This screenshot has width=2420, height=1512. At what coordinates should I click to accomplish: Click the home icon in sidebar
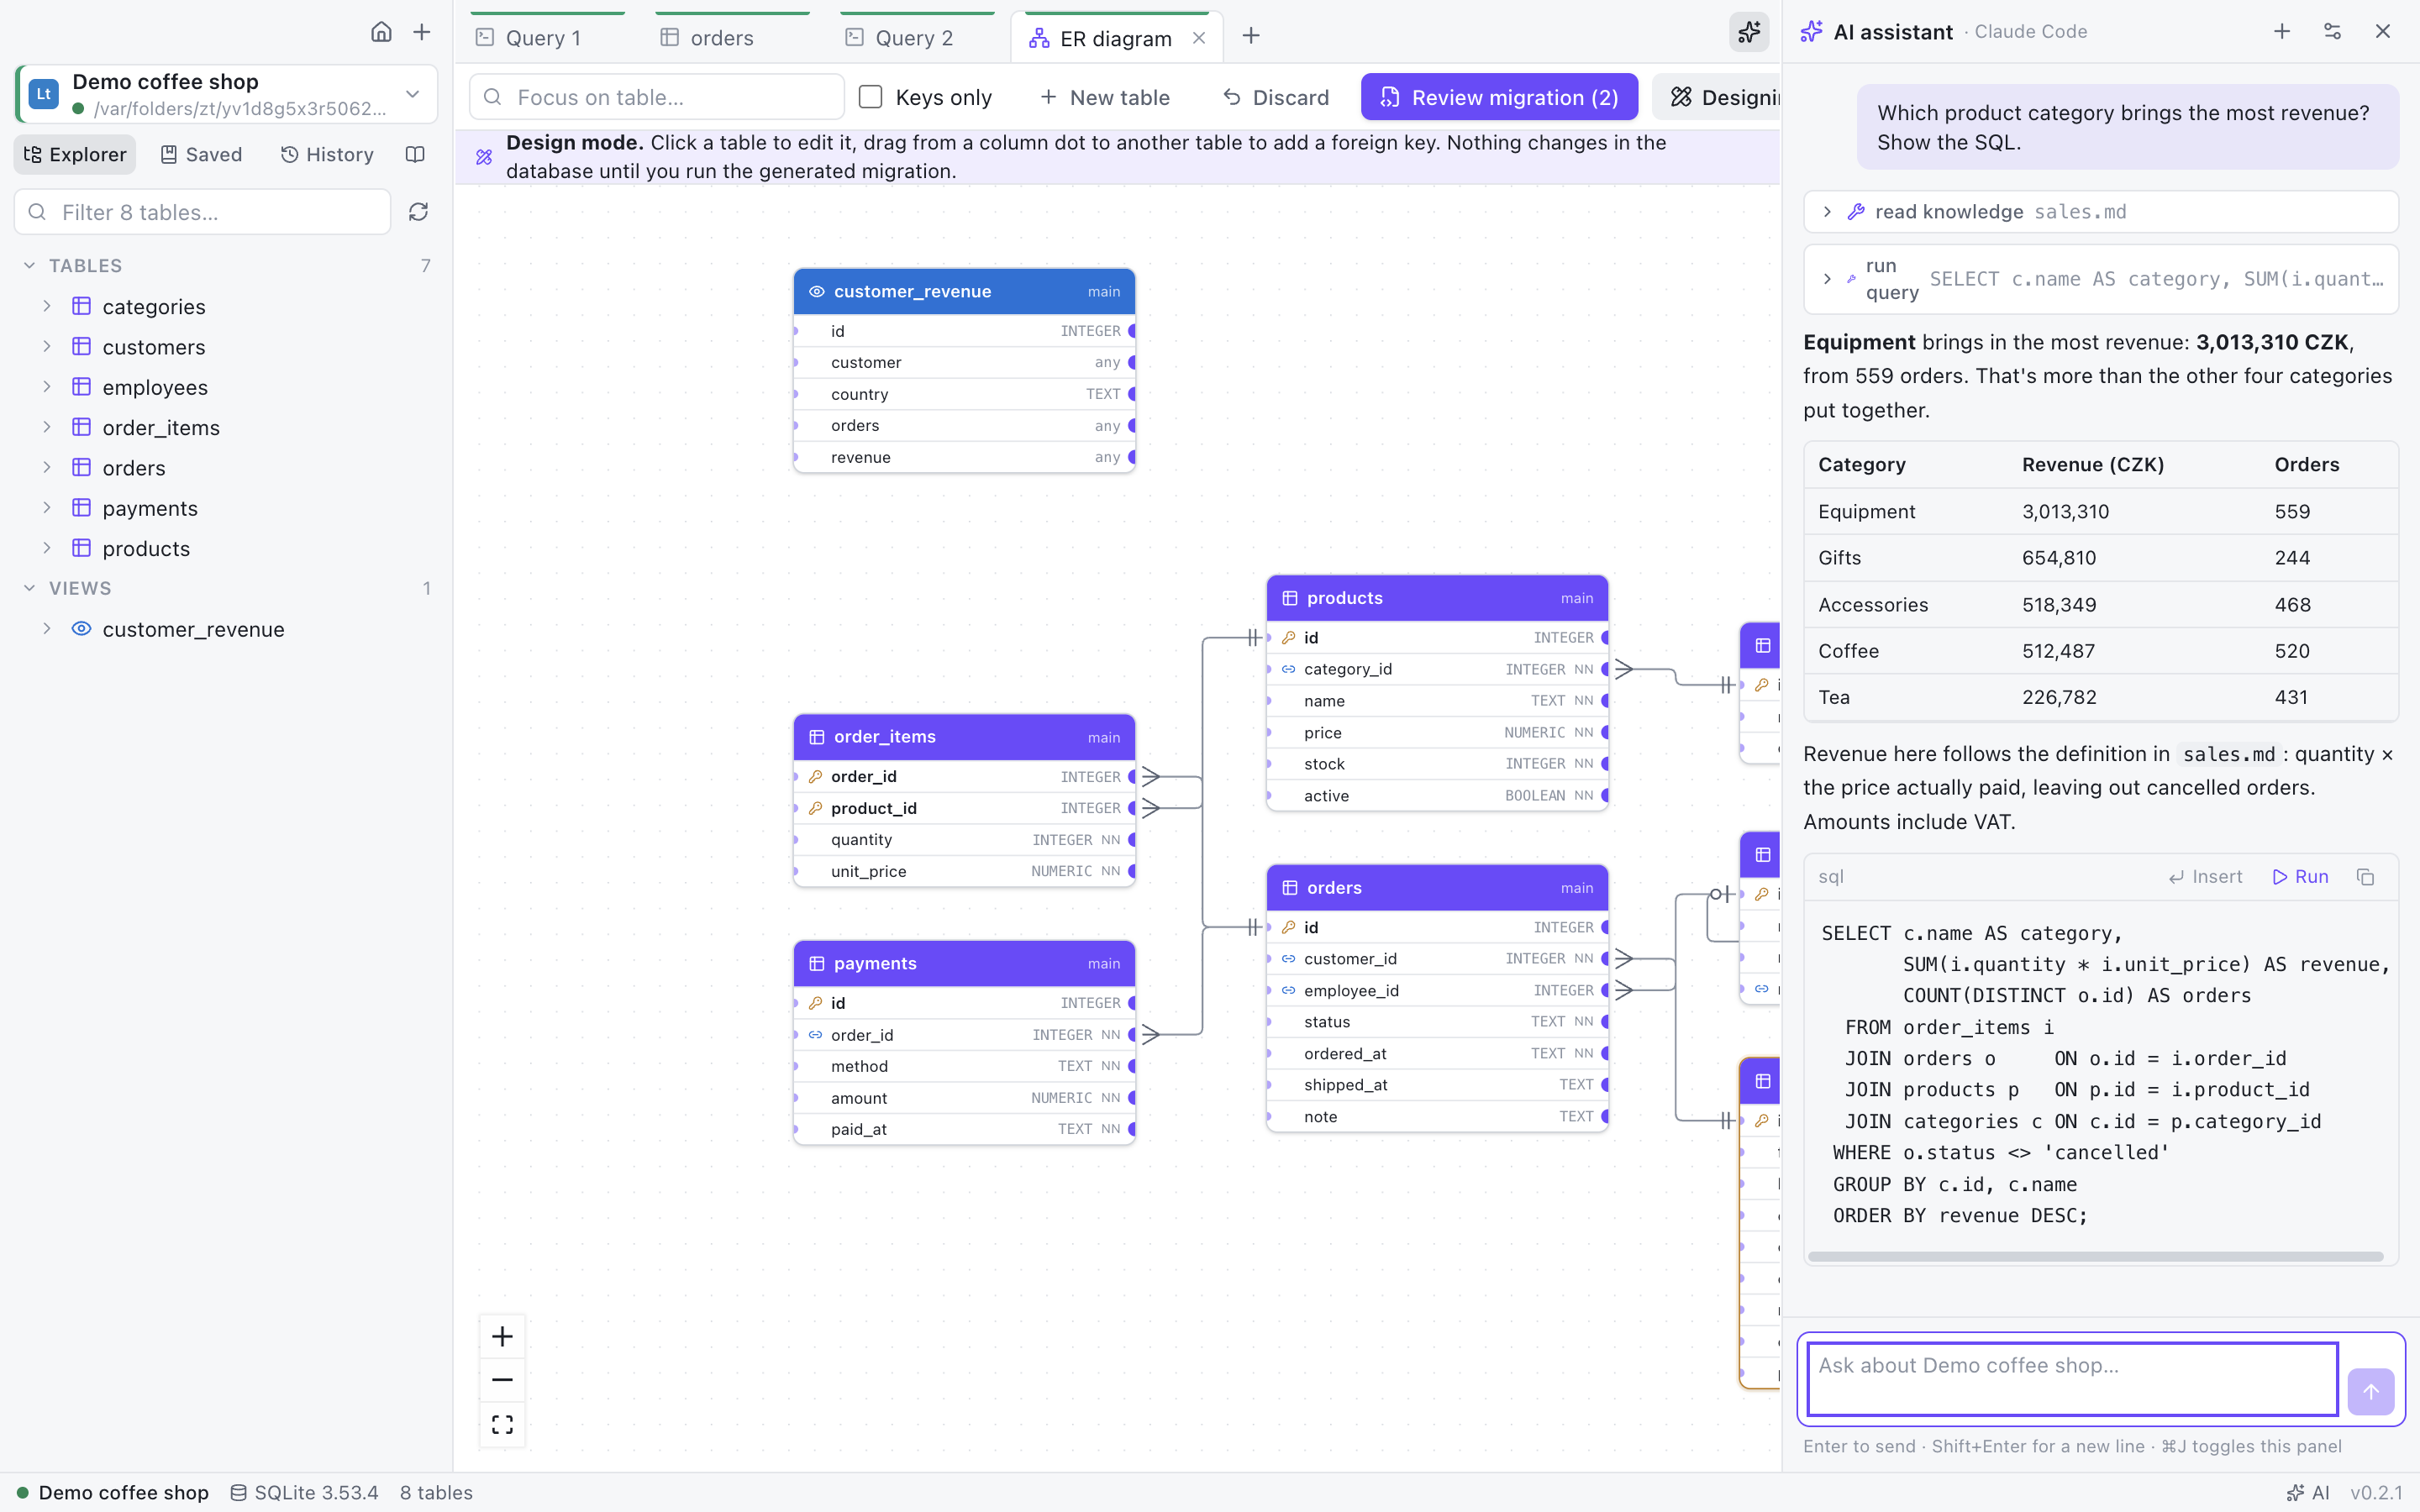coord(381,32)
